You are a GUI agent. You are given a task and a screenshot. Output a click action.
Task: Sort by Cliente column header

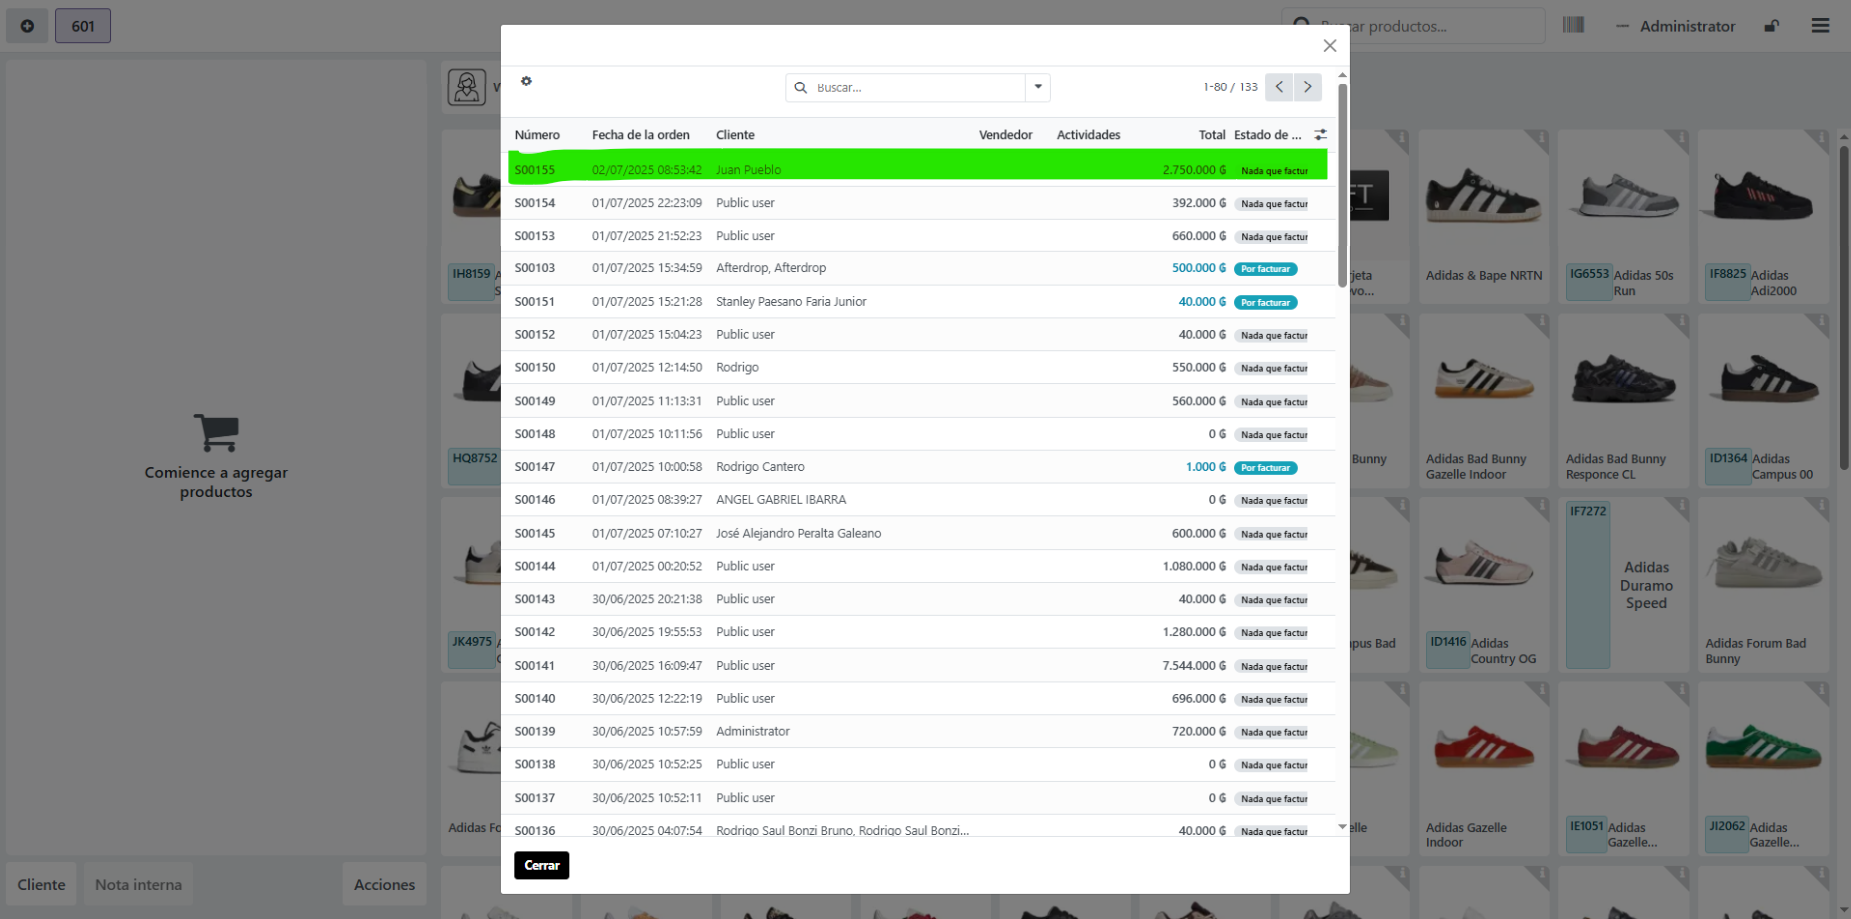[x=735, y=135]
